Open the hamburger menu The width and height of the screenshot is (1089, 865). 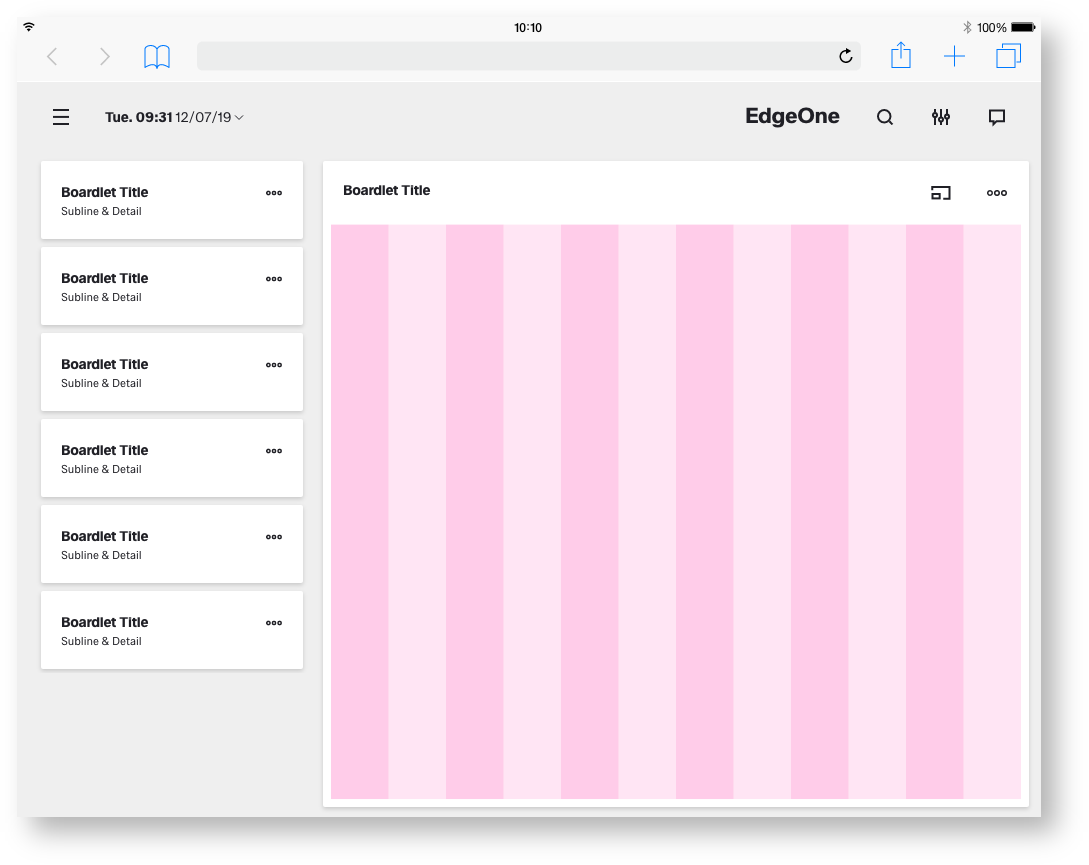tap(61, 118)
